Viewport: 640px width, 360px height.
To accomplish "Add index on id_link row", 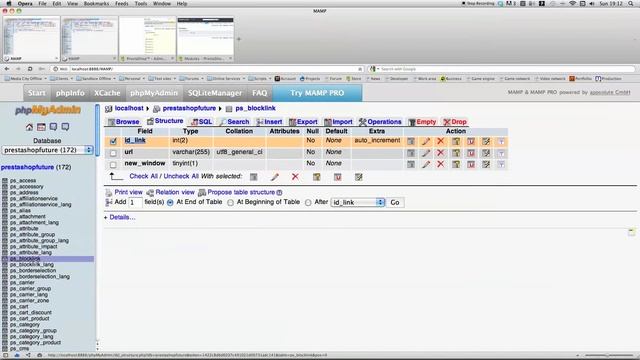I will pyautogui.click(x=486, y=141).
